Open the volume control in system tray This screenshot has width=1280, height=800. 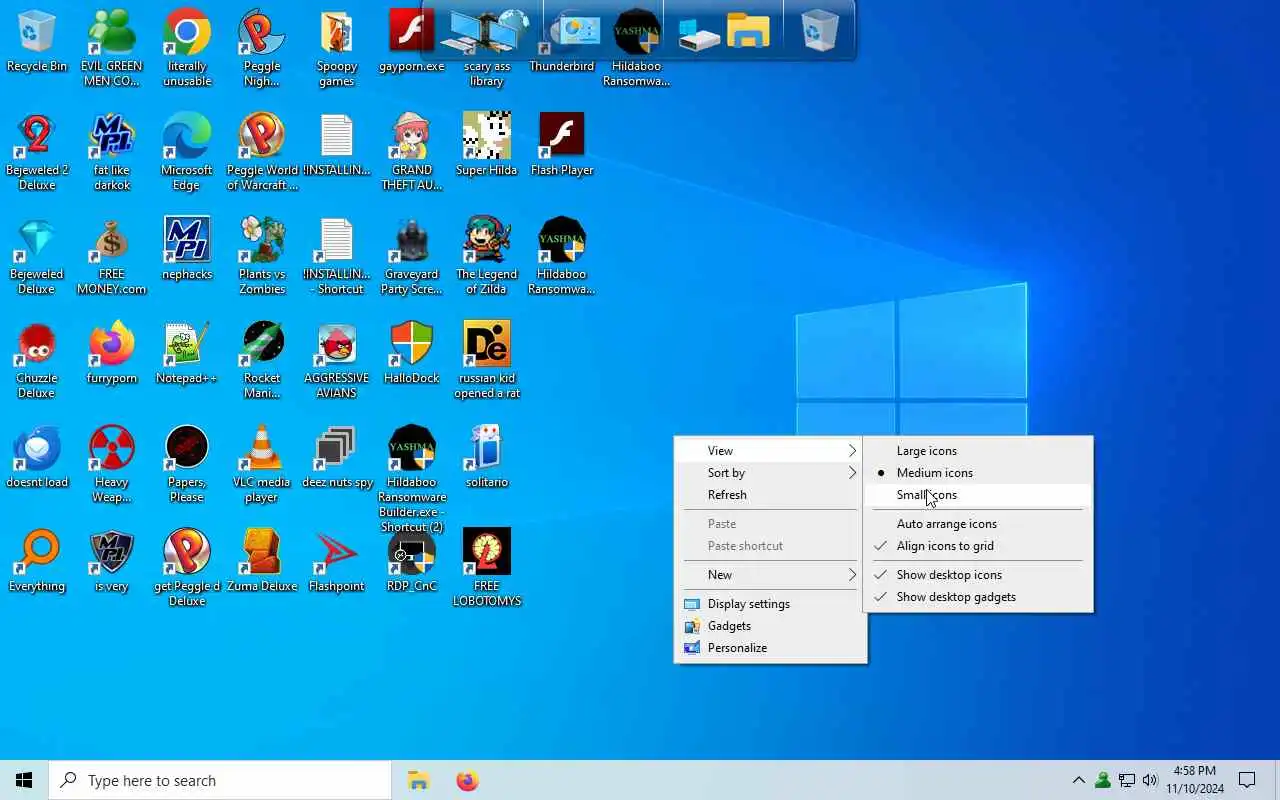(1150, 780)
